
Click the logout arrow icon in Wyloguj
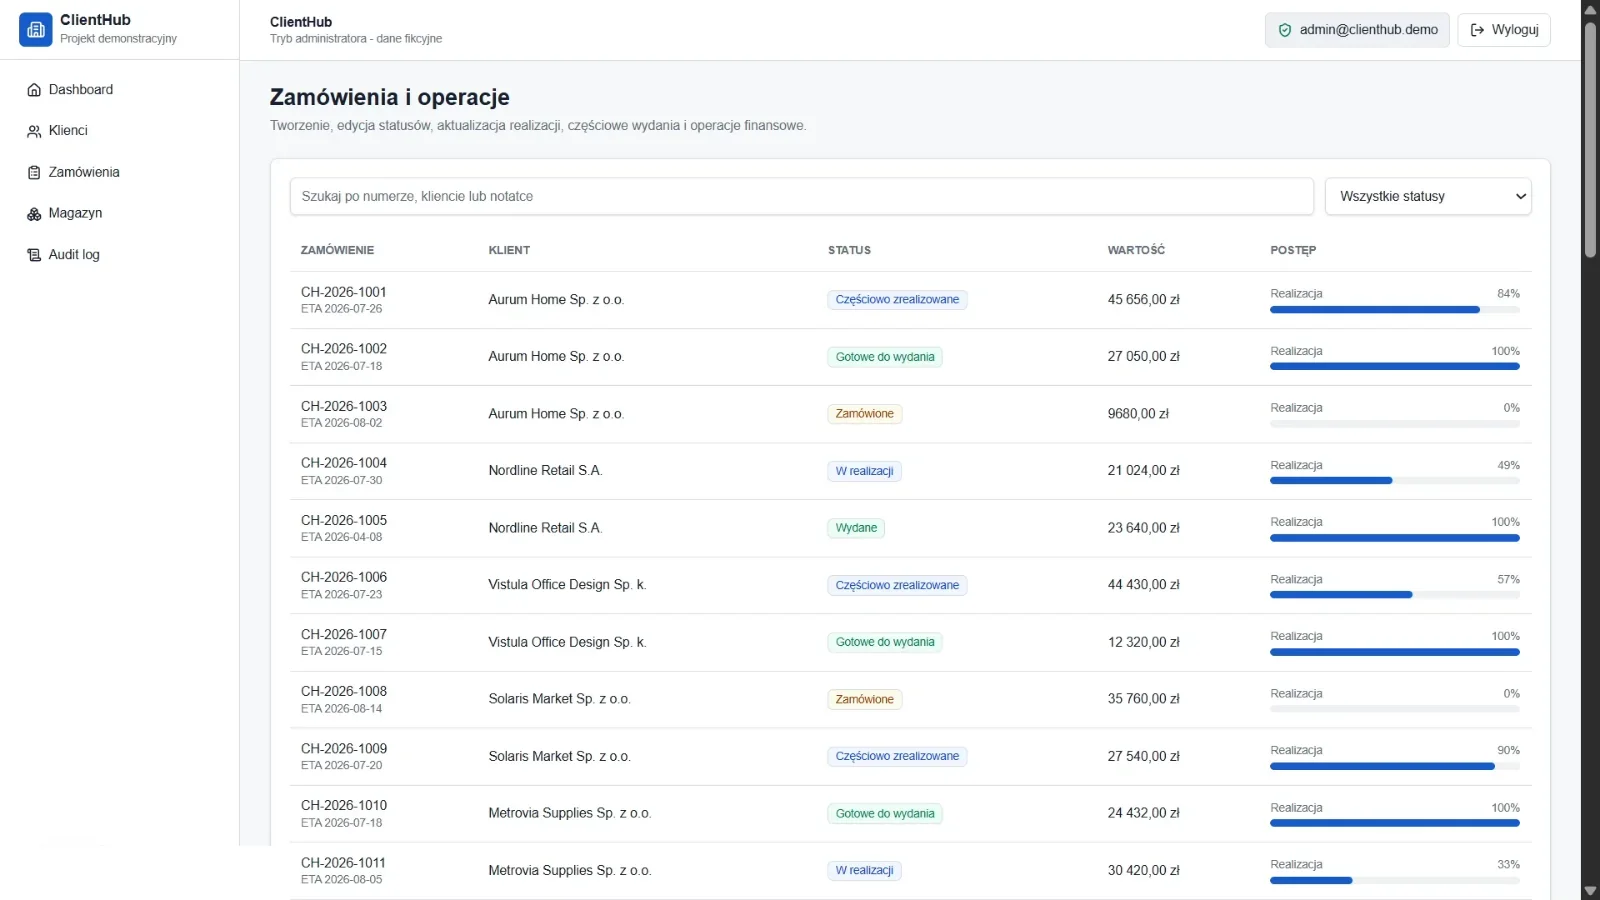1477,30
